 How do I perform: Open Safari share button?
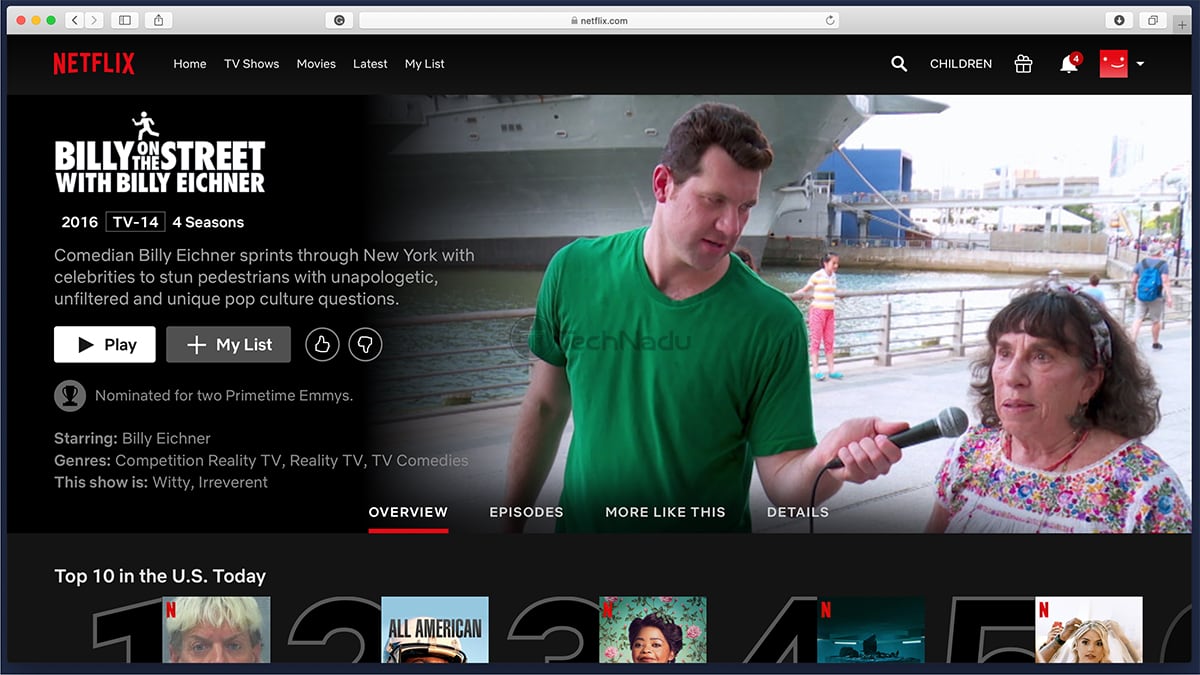(159, 20)
